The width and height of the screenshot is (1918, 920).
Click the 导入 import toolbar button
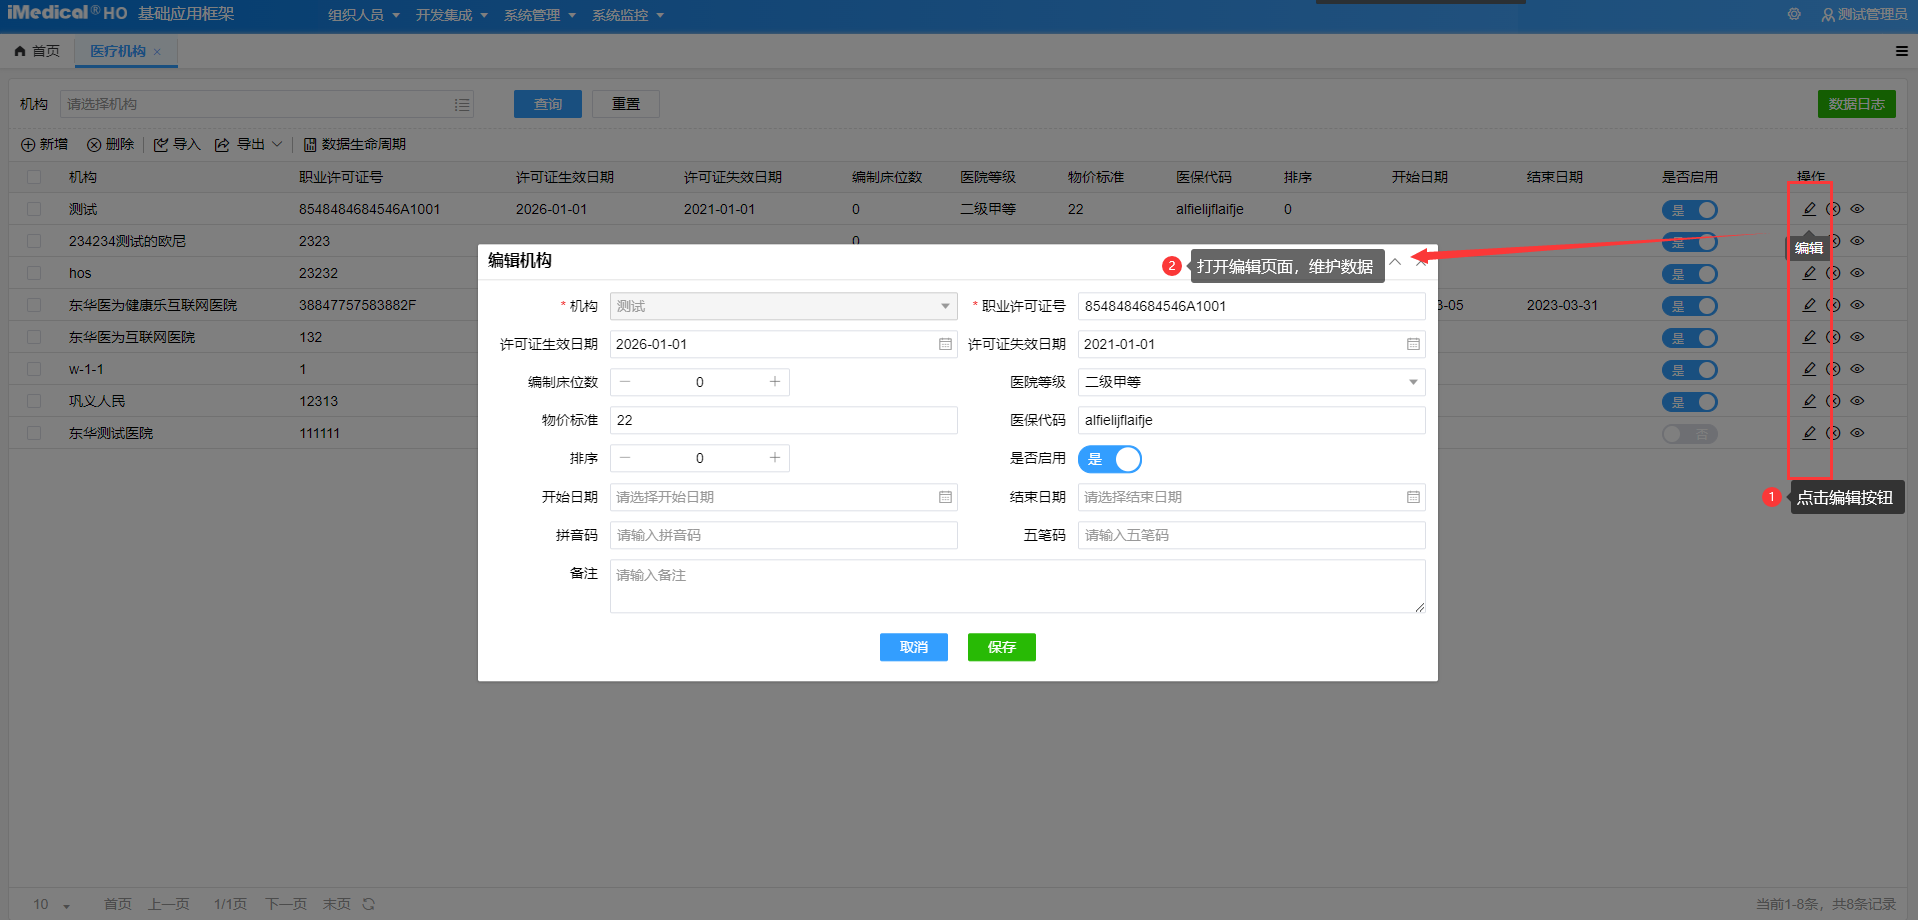click(177, 145)
